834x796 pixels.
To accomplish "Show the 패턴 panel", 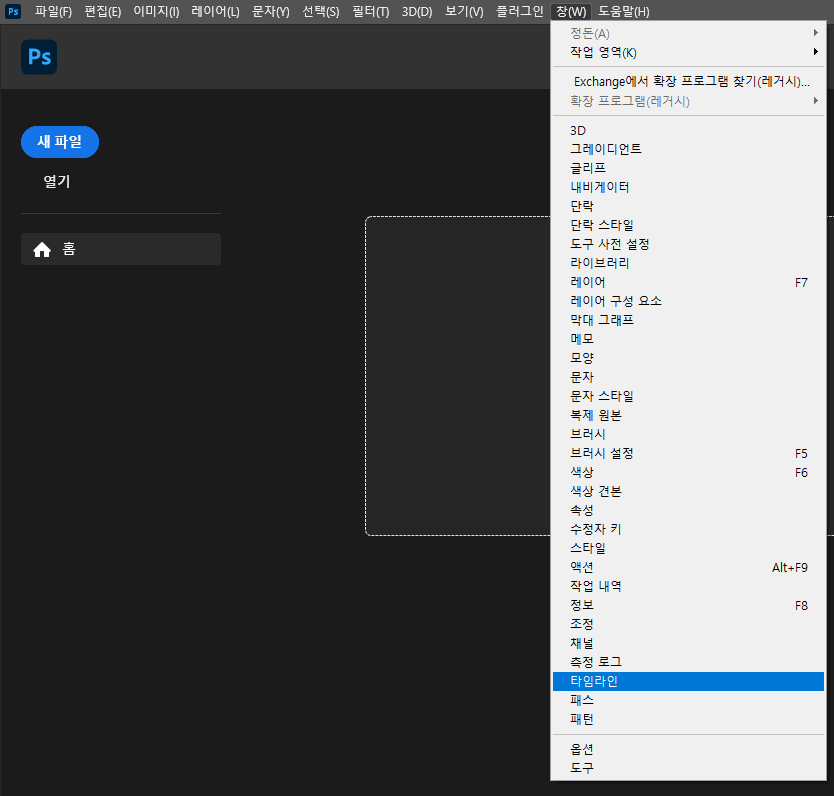I will (688, 719).
